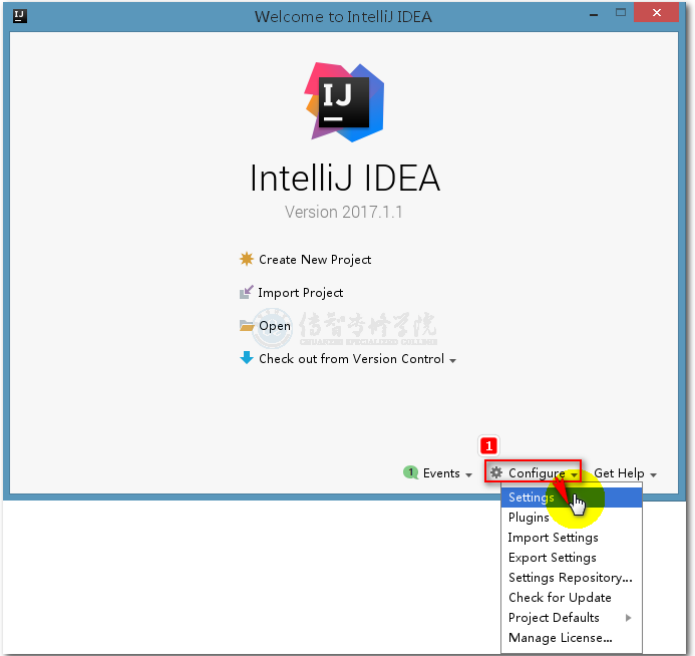The height and width of the screenshot is (656, 695).
Task: Expand the Events dropdown arrow
Action: 469,475
